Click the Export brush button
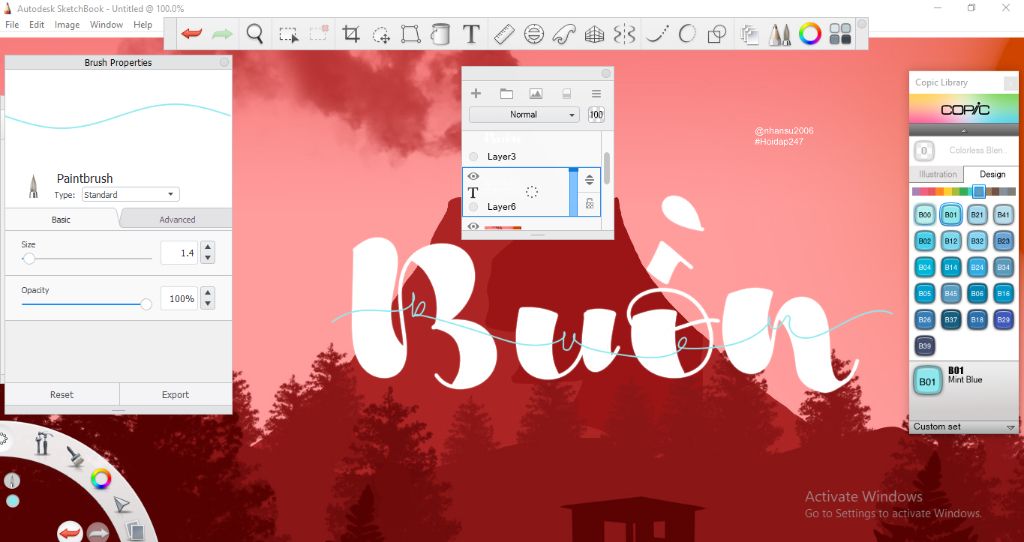 click(x=176, y=394)
